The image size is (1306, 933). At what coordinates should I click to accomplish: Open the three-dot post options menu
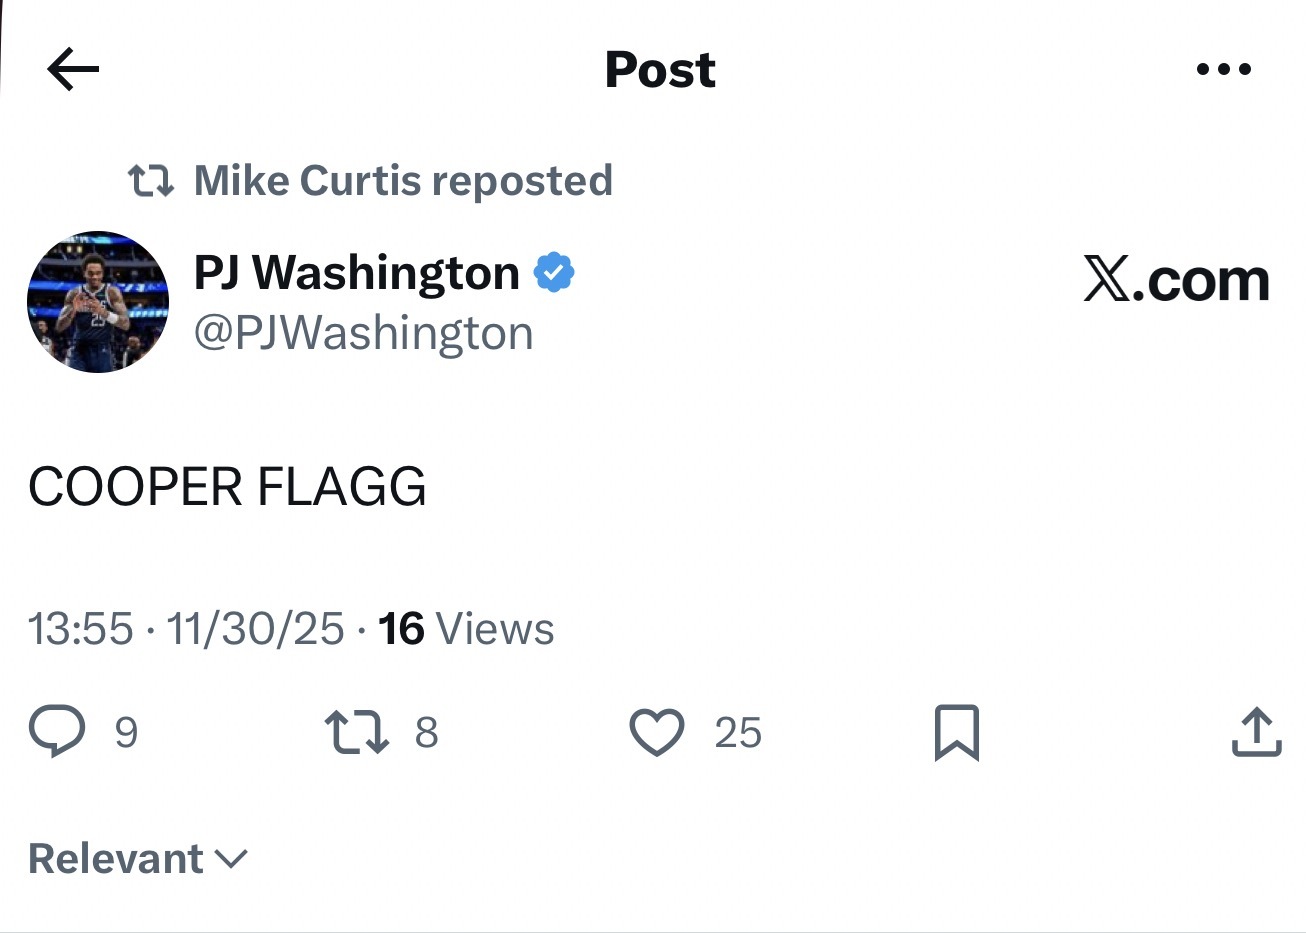point(1224,68)
